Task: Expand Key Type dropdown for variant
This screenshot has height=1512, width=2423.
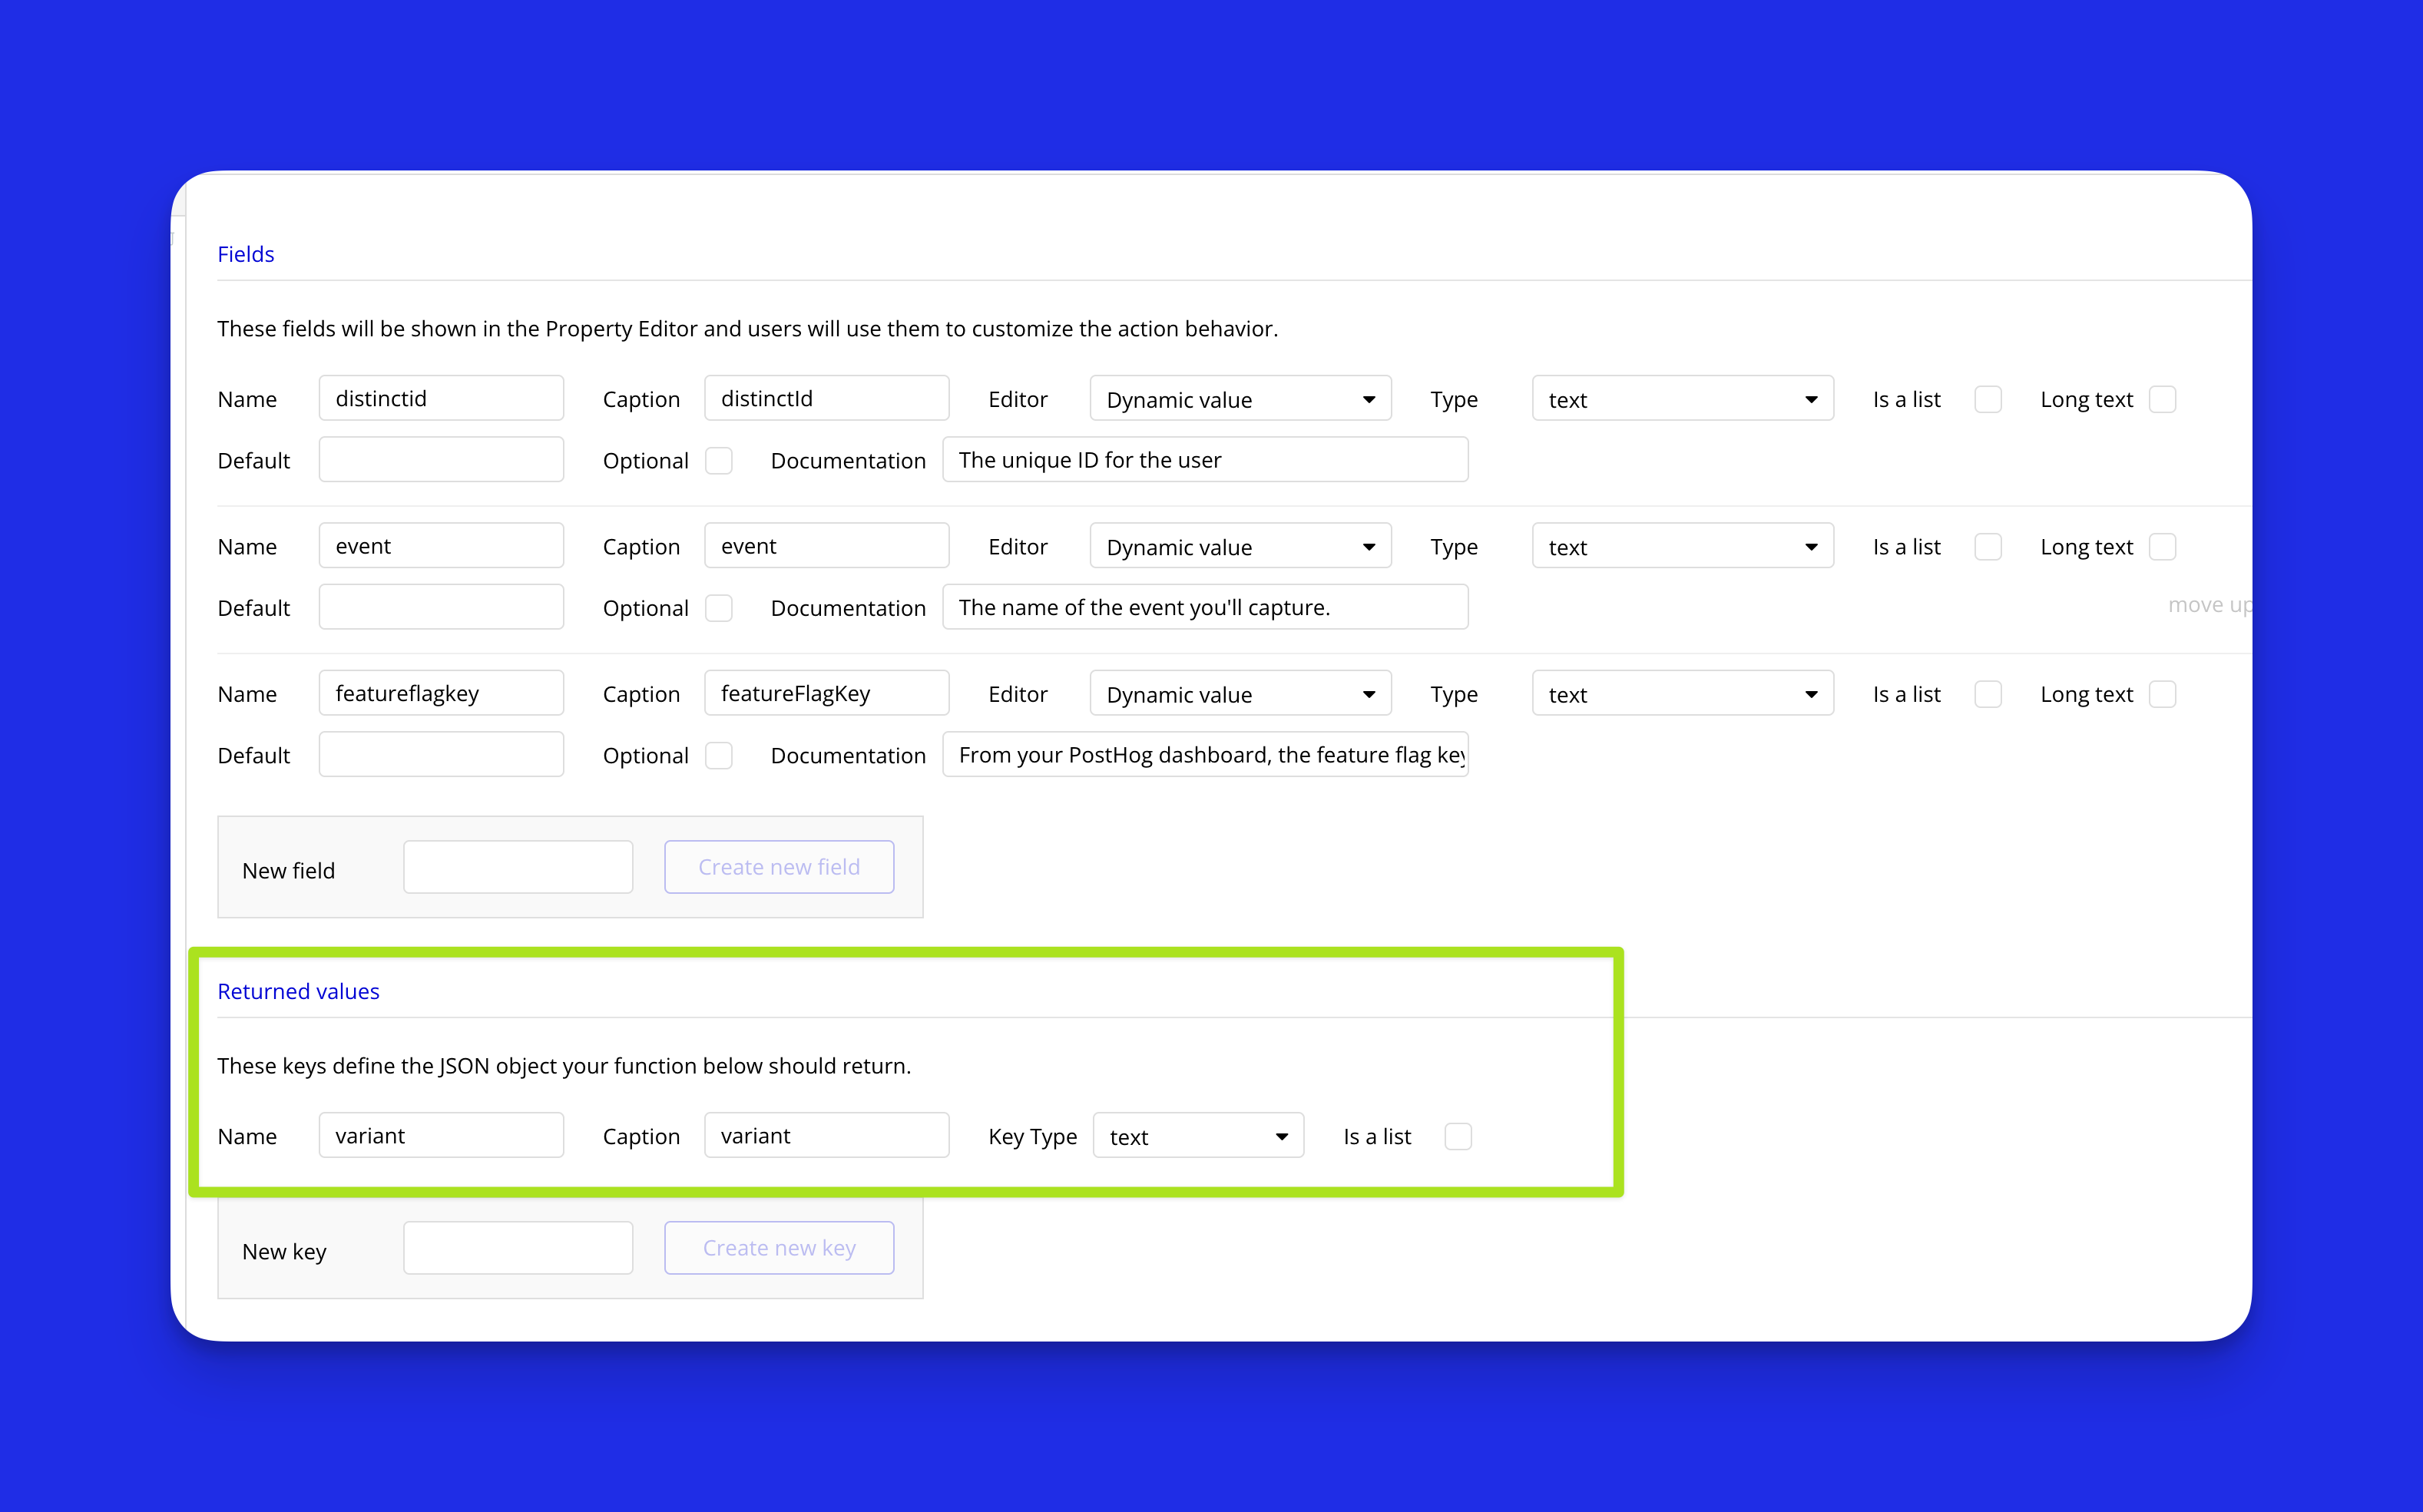Action: [1198, 1136]
